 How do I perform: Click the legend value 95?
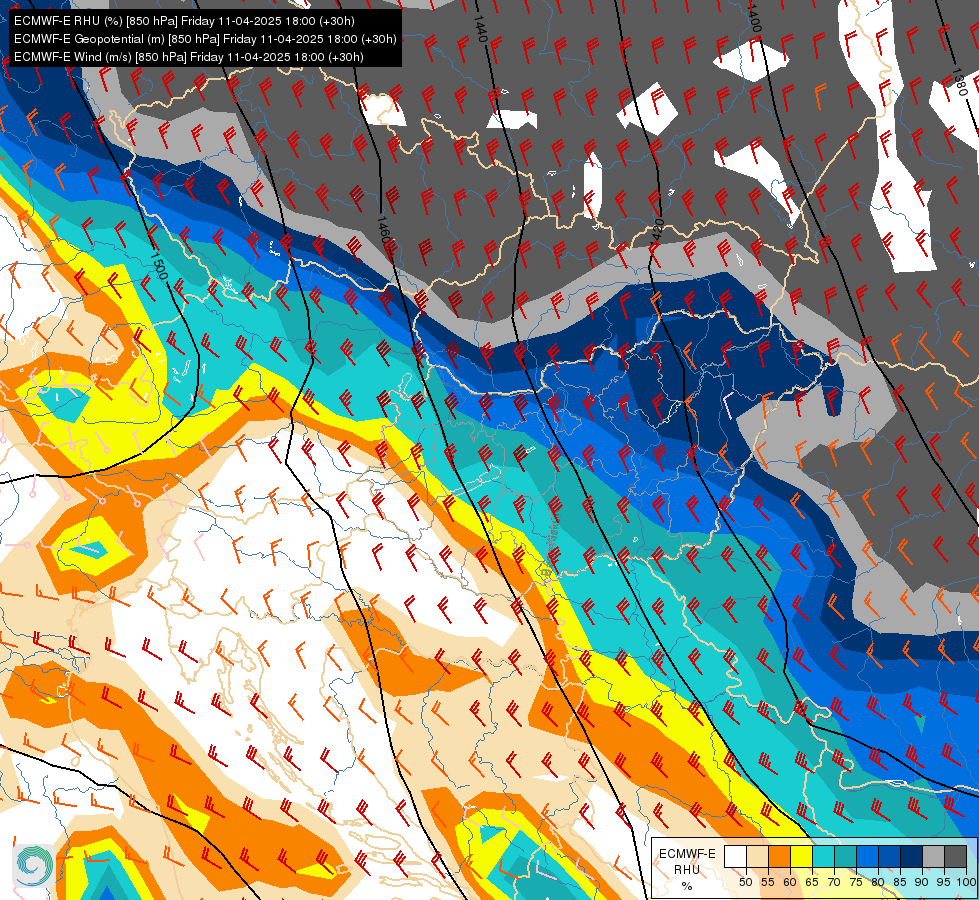[x=943, y=882]
